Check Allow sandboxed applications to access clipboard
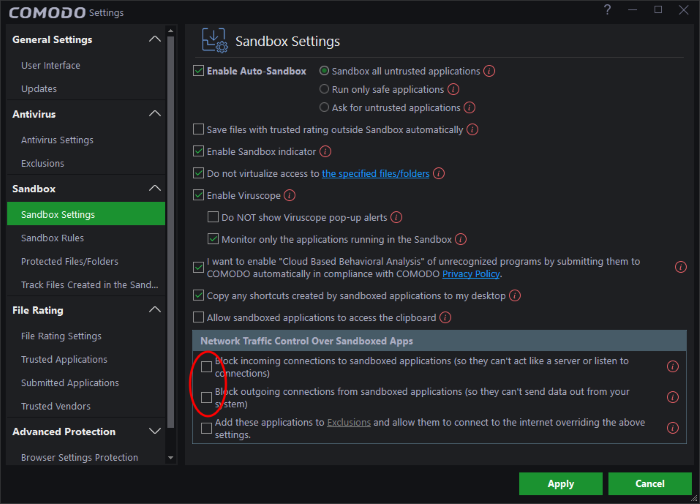The height and width of the screenshot is (504, 700). point(199,317)
